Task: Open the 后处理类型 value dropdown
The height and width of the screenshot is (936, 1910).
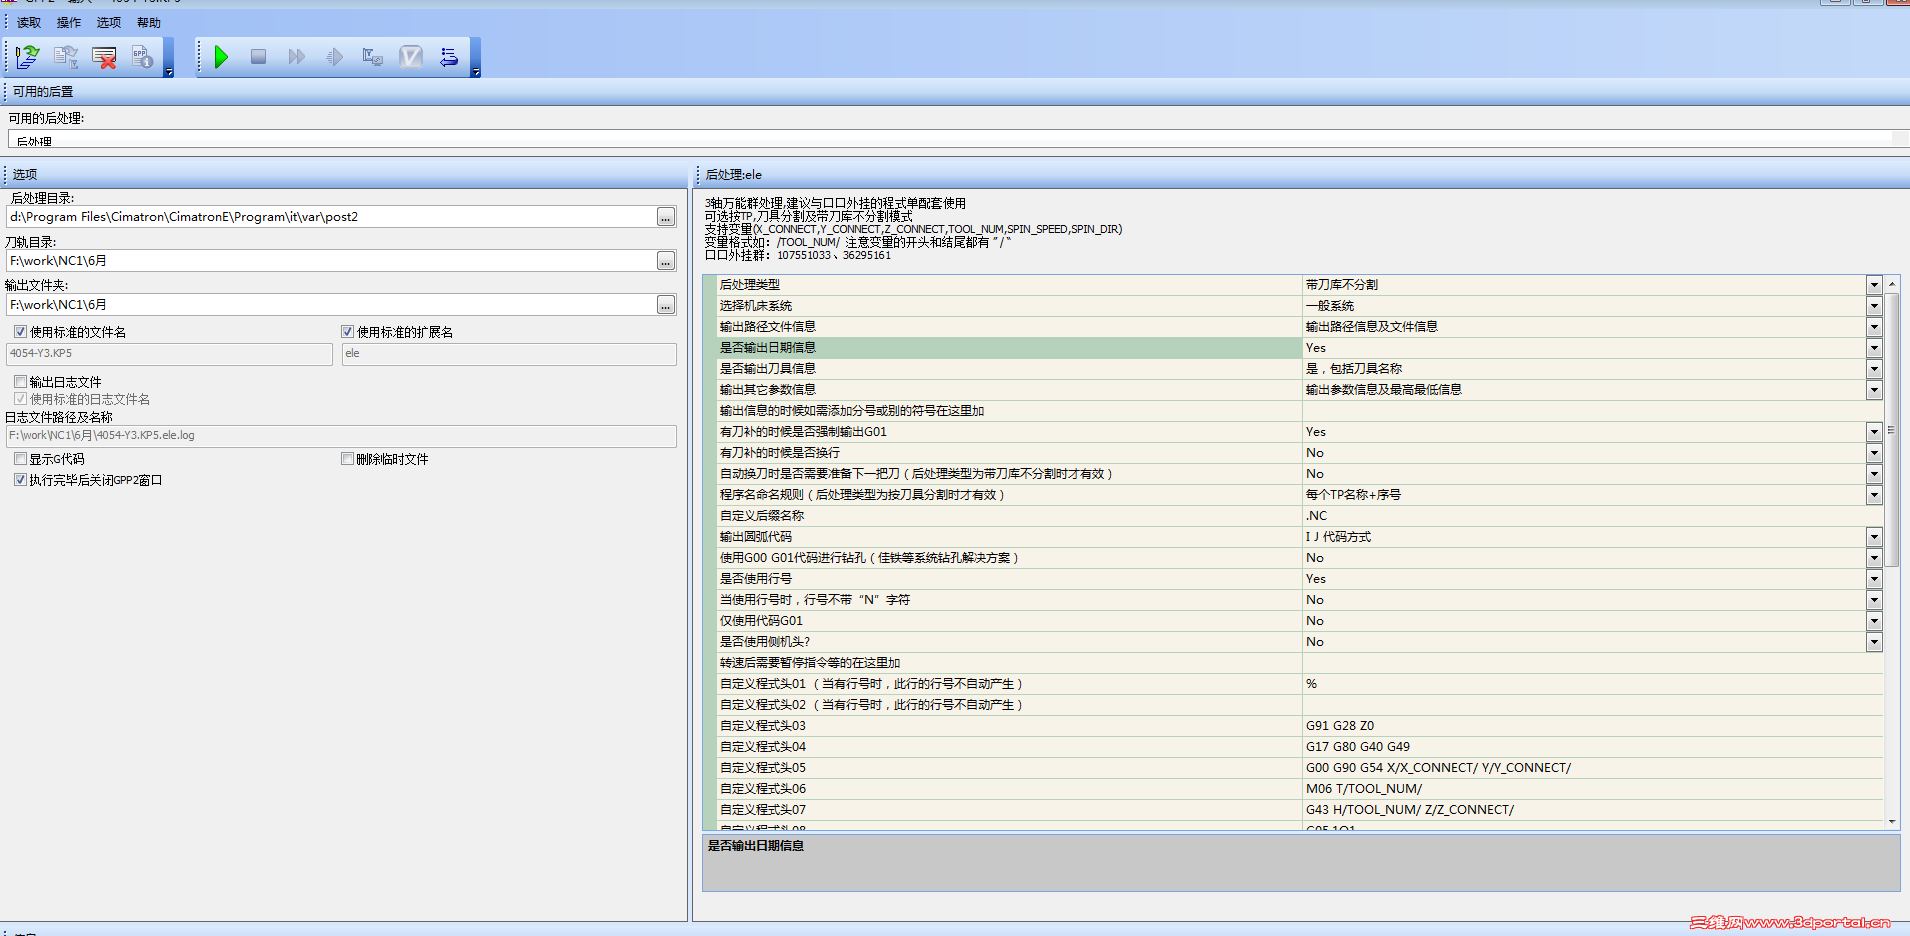Action: (x=1874, y=285)
